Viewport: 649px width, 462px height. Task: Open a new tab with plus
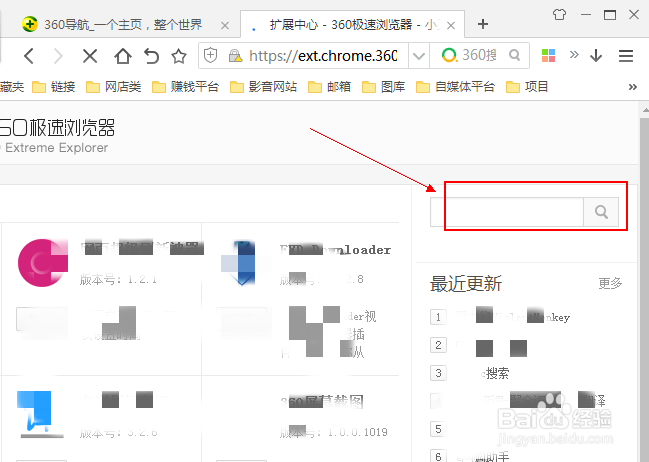(x=483, y=24)
